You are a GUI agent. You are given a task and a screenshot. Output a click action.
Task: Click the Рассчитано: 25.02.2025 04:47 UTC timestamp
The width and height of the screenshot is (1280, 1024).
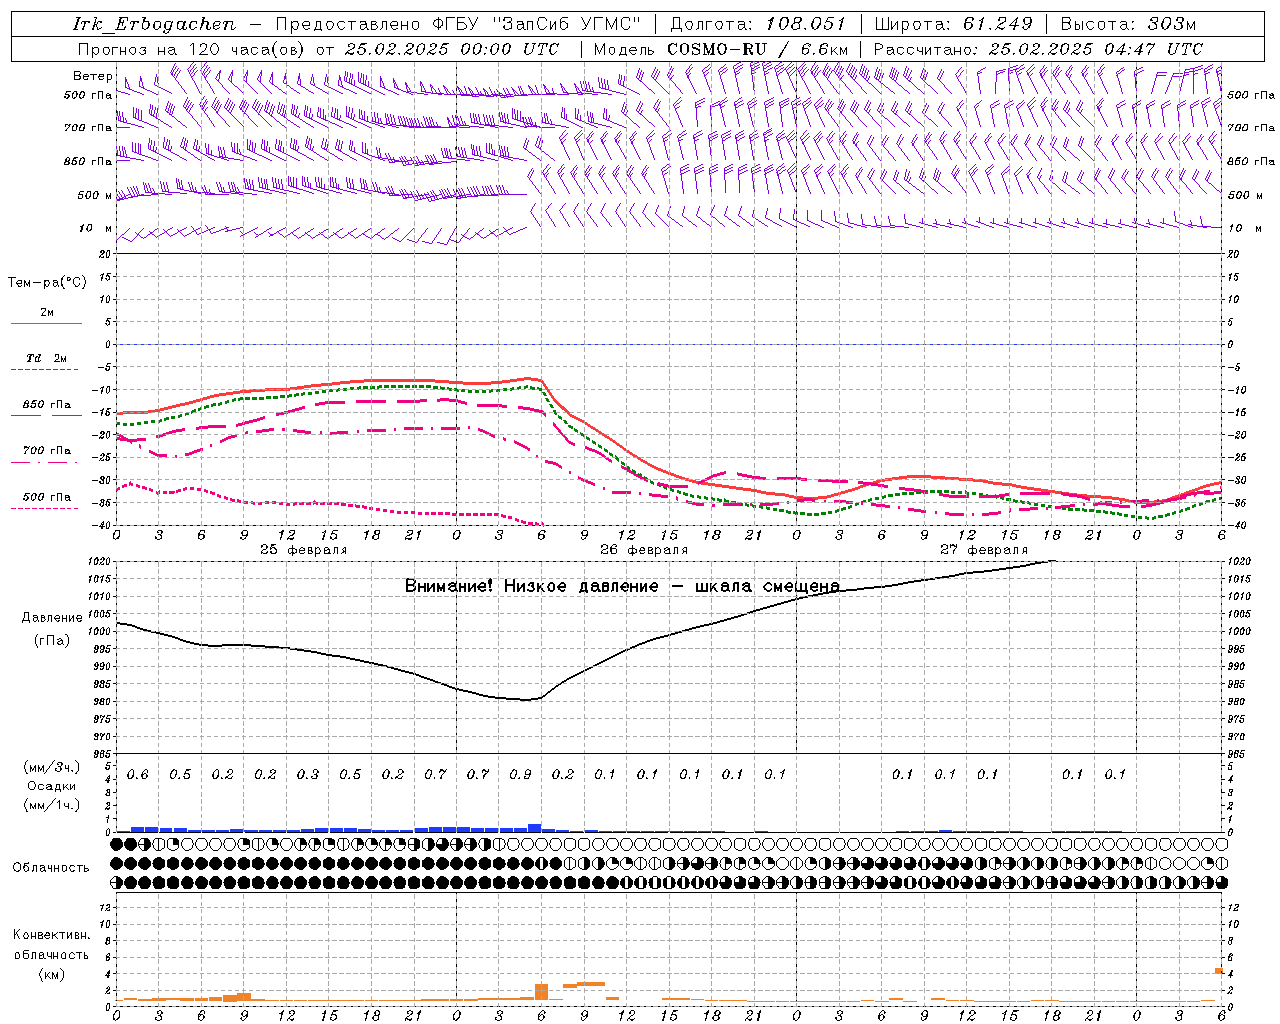pyautogui.click(x=1038, y=49)
